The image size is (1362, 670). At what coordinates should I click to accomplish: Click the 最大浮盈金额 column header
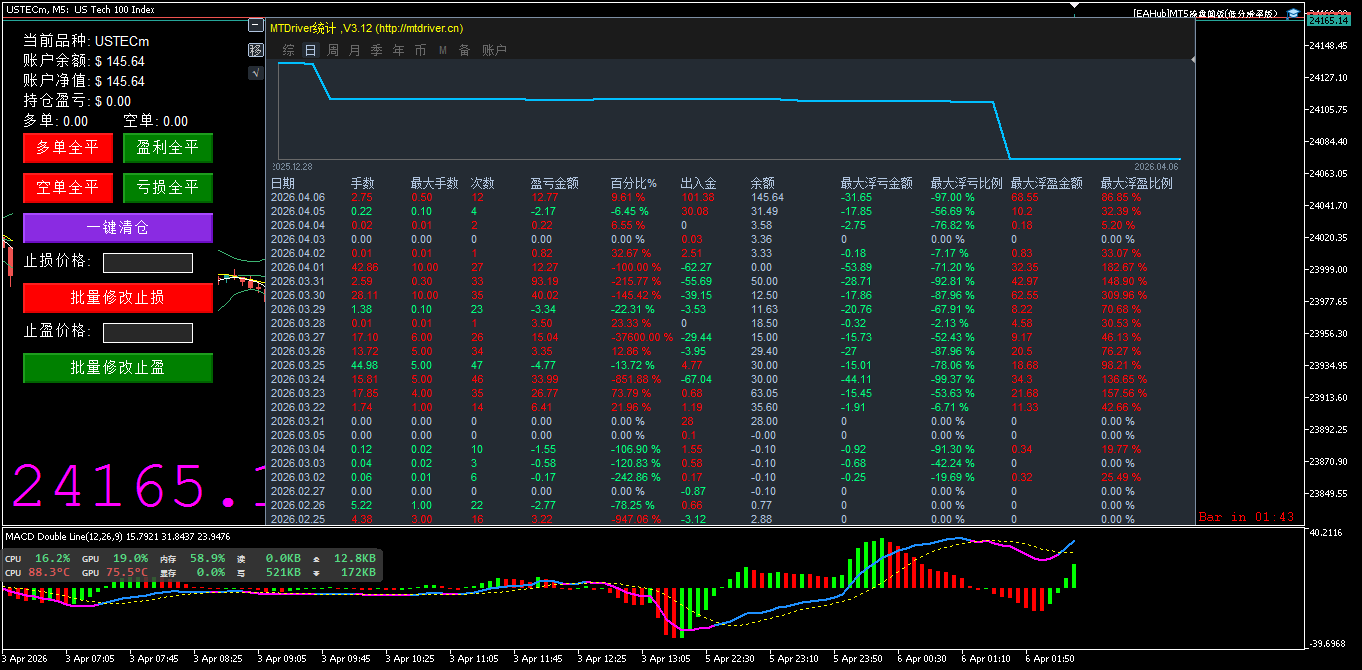click(1047, 184)
